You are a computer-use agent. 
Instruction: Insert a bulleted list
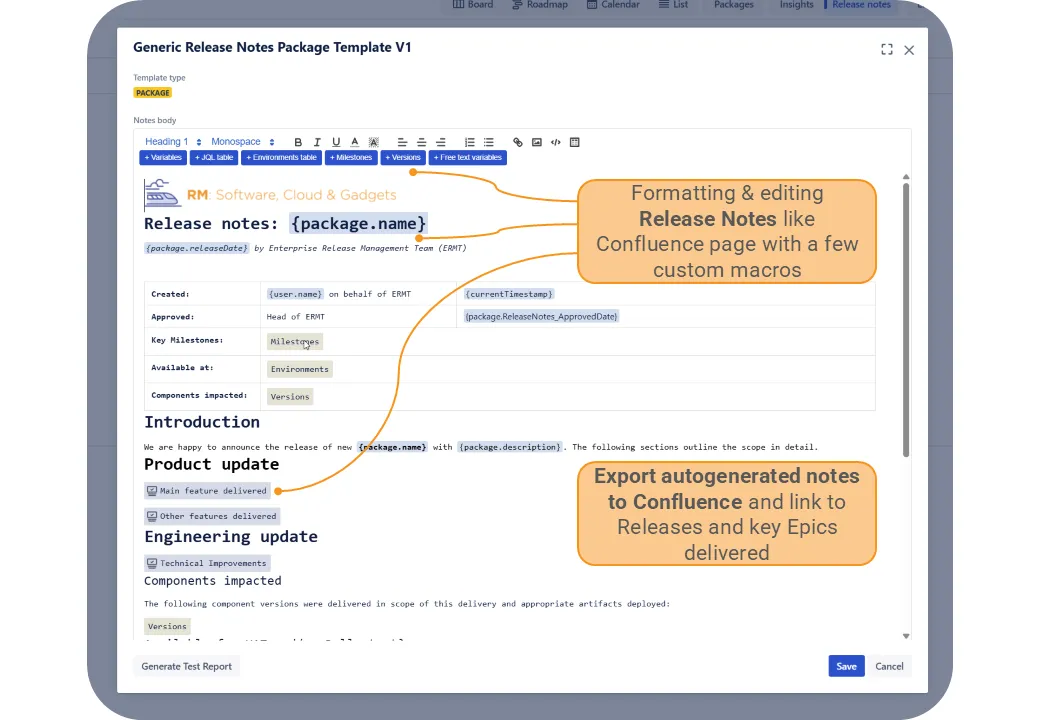pyautogui.click(x=489, y=142)
